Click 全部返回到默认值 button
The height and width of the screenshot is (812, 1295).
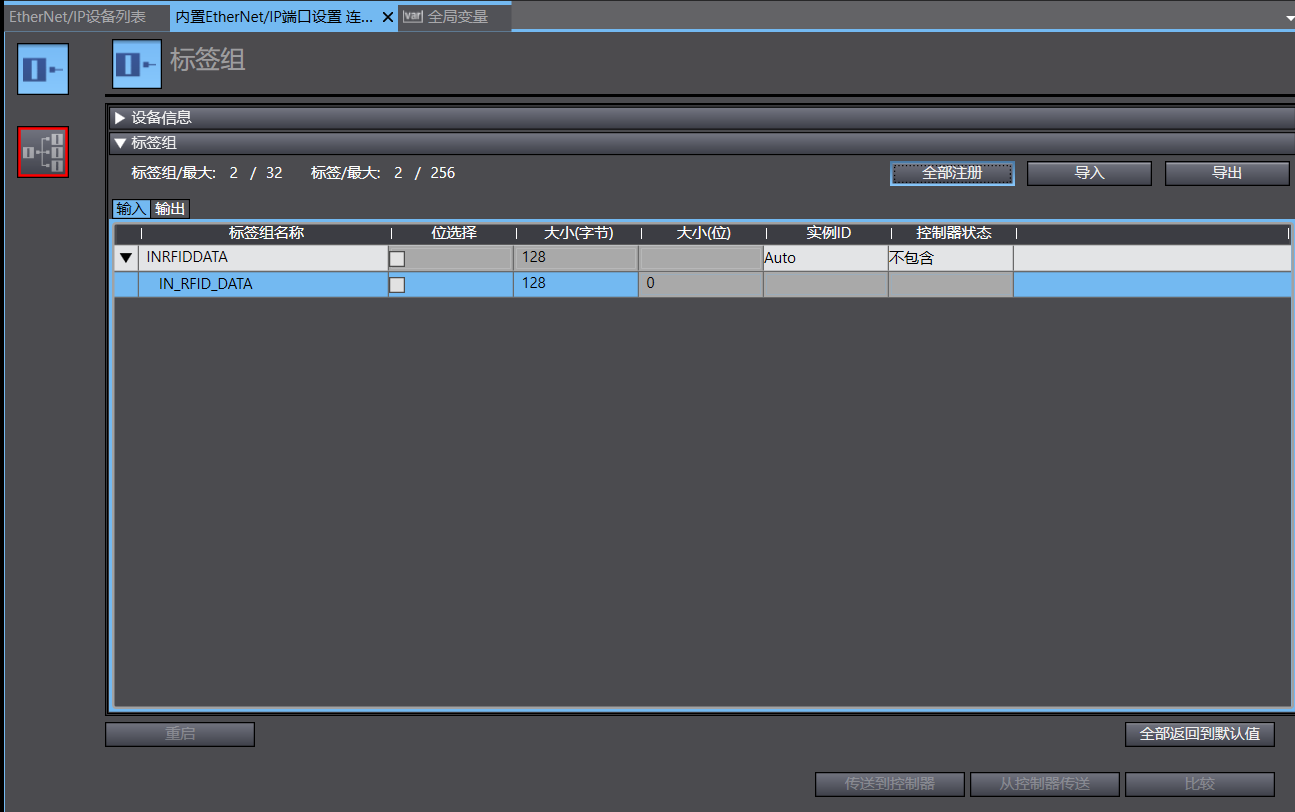1200,734
